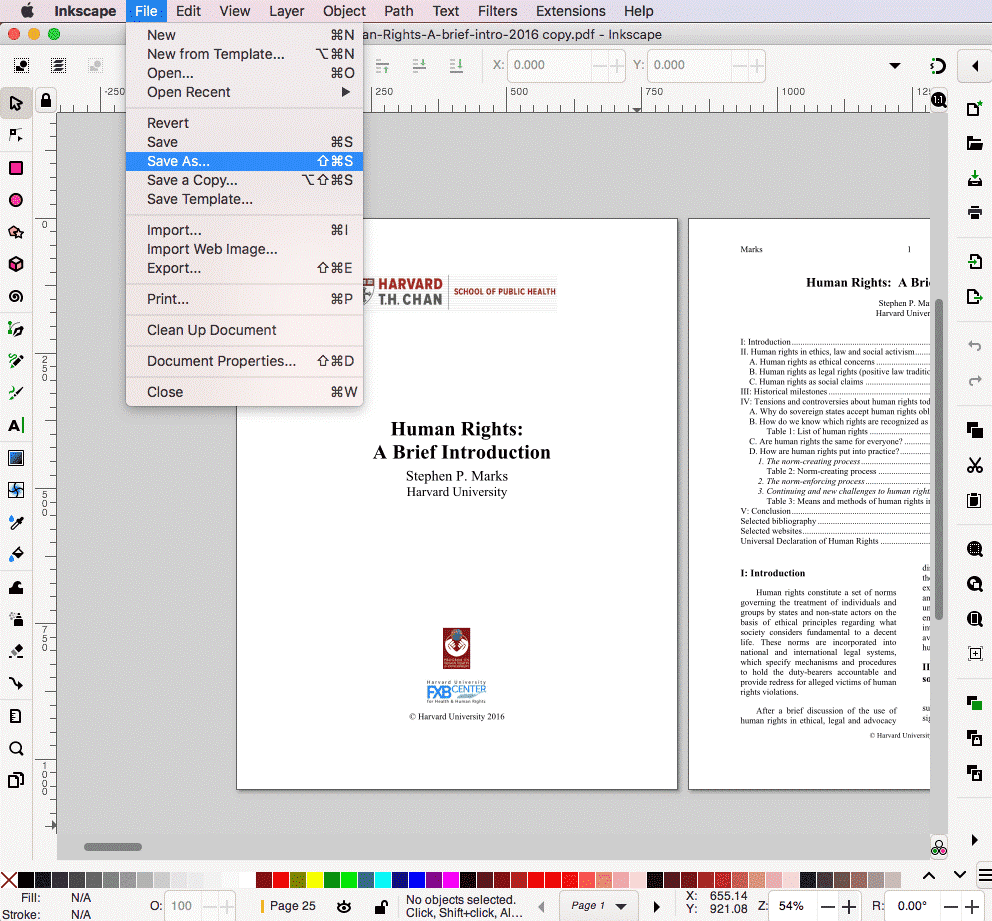This screenshot has width=992, height=921.
Task: Toggle layer visibility eye in status bar
Action: [x=344, y=907]
